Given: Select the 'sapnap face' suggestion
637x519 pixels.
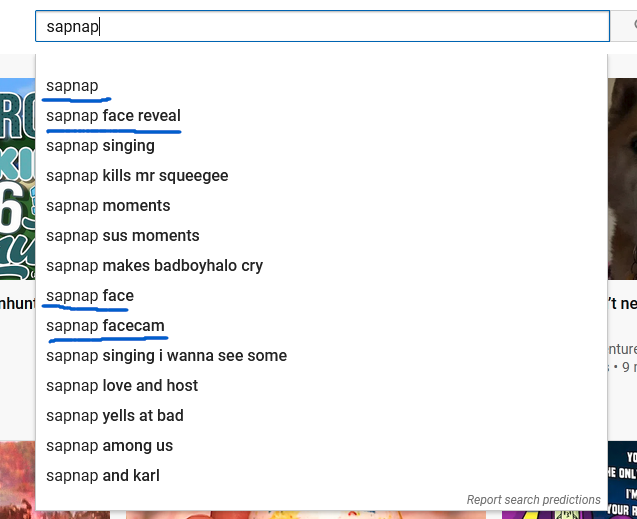Looking at the screenshot, I should pos(321,296).
